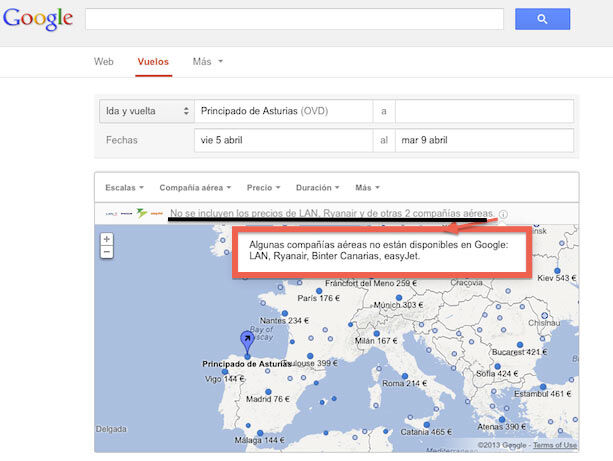
Task: Open the return date mar 9 abril
Action: tap(484, 140)
